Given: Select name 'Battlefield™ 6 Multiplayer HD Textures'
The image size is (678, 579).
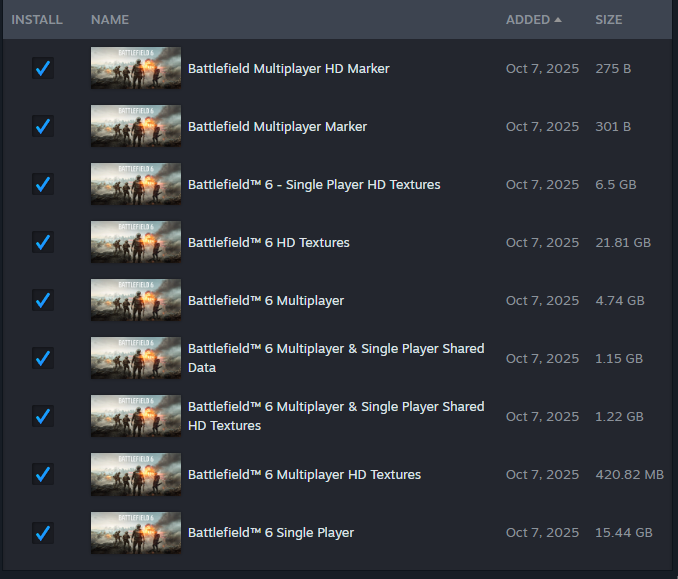Looking at the screenshot, I should tap(304, 475).
